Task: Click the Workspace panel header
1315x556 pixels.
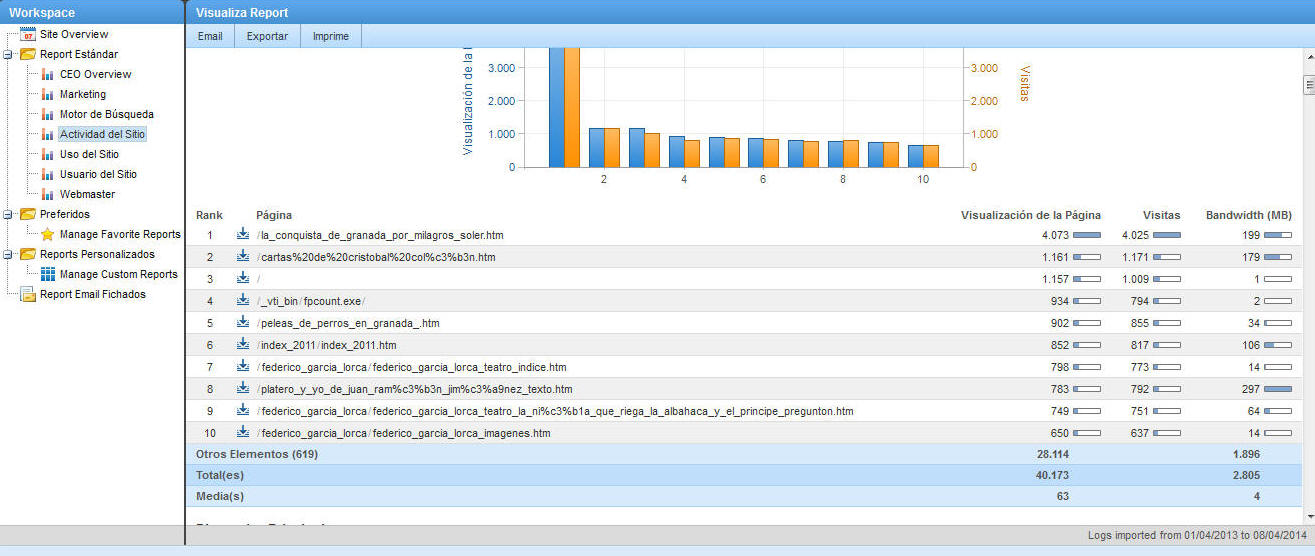Action: click(x=92, y=12)
